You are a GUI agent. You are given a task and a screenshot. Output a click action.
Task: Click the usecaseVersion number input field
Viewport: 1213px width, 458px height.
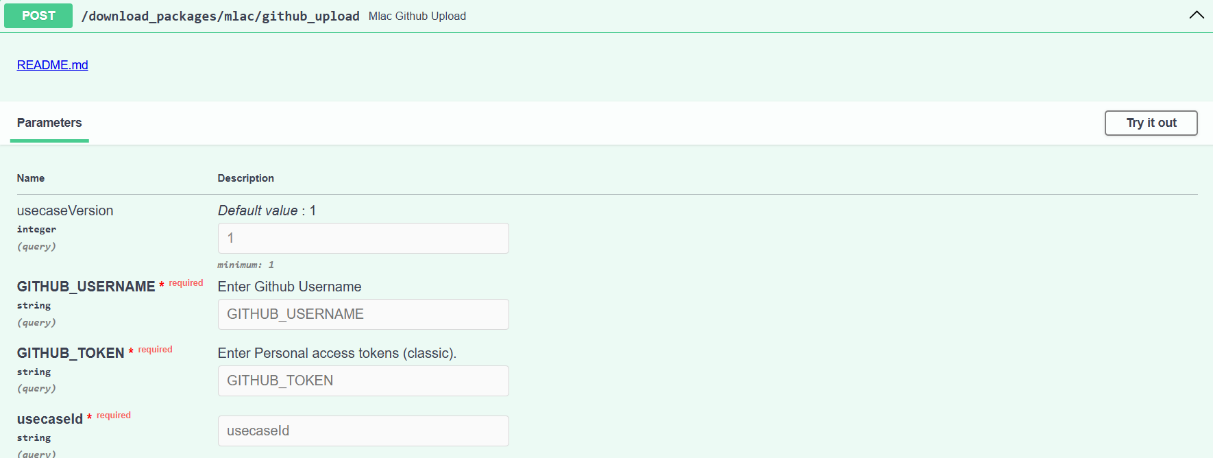[x=363, y=238]
